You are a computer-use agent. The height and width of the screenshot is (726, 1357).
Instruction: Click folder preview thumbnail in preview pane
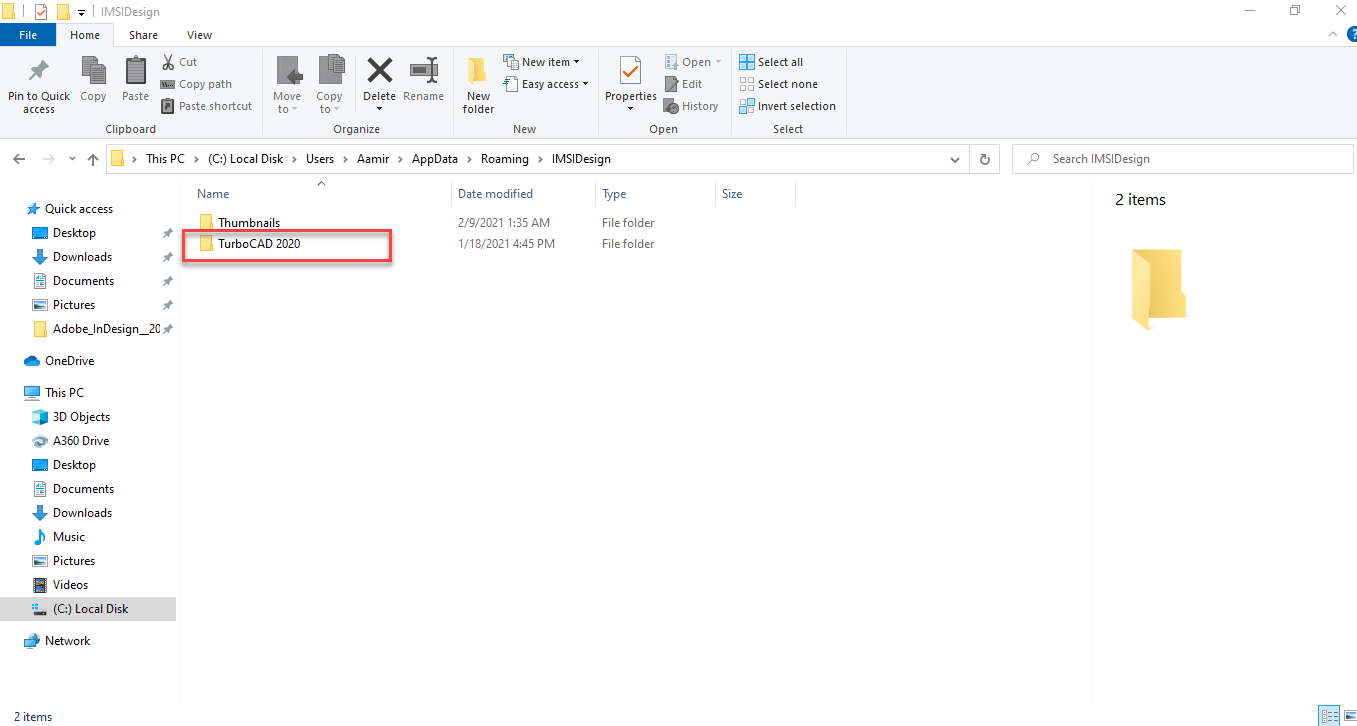click(x=1158, y=290)
